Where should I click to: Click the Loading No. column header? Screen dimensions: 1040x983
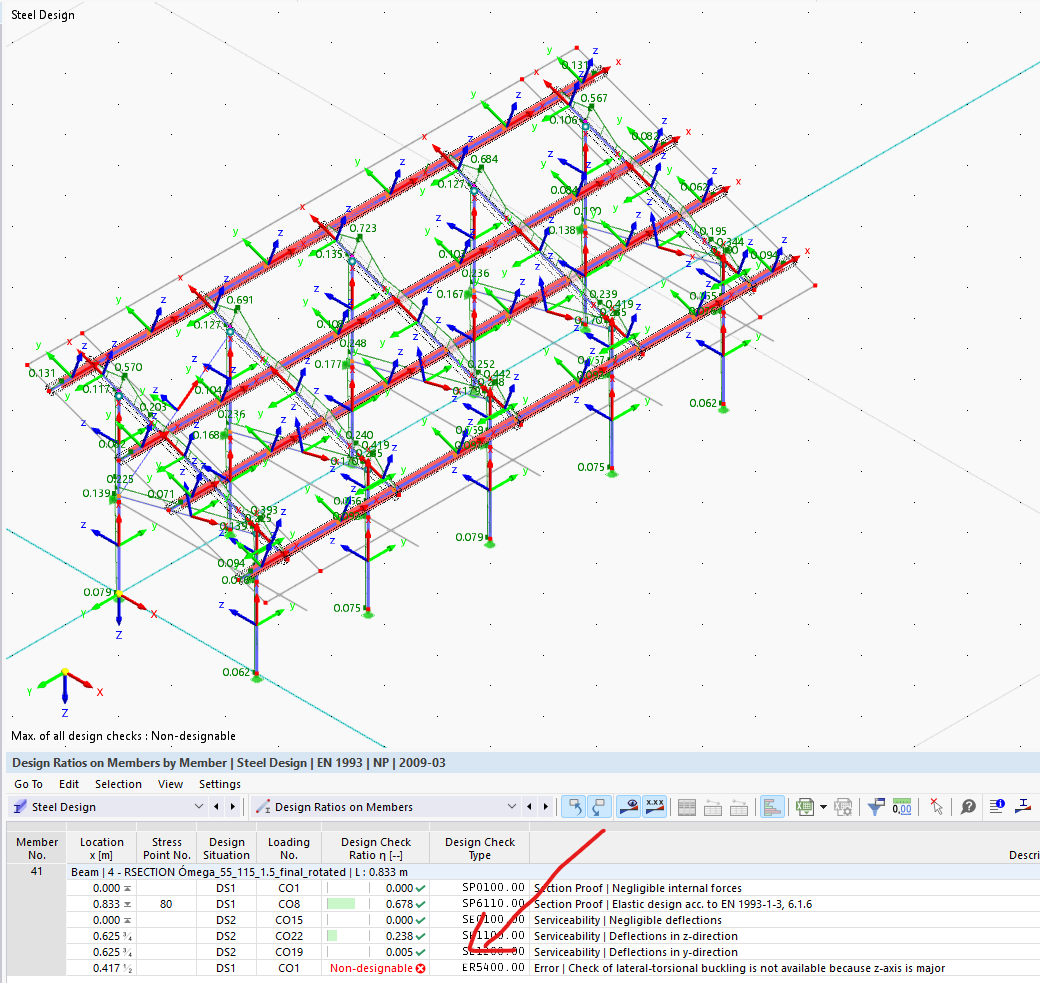coord(289,848)
